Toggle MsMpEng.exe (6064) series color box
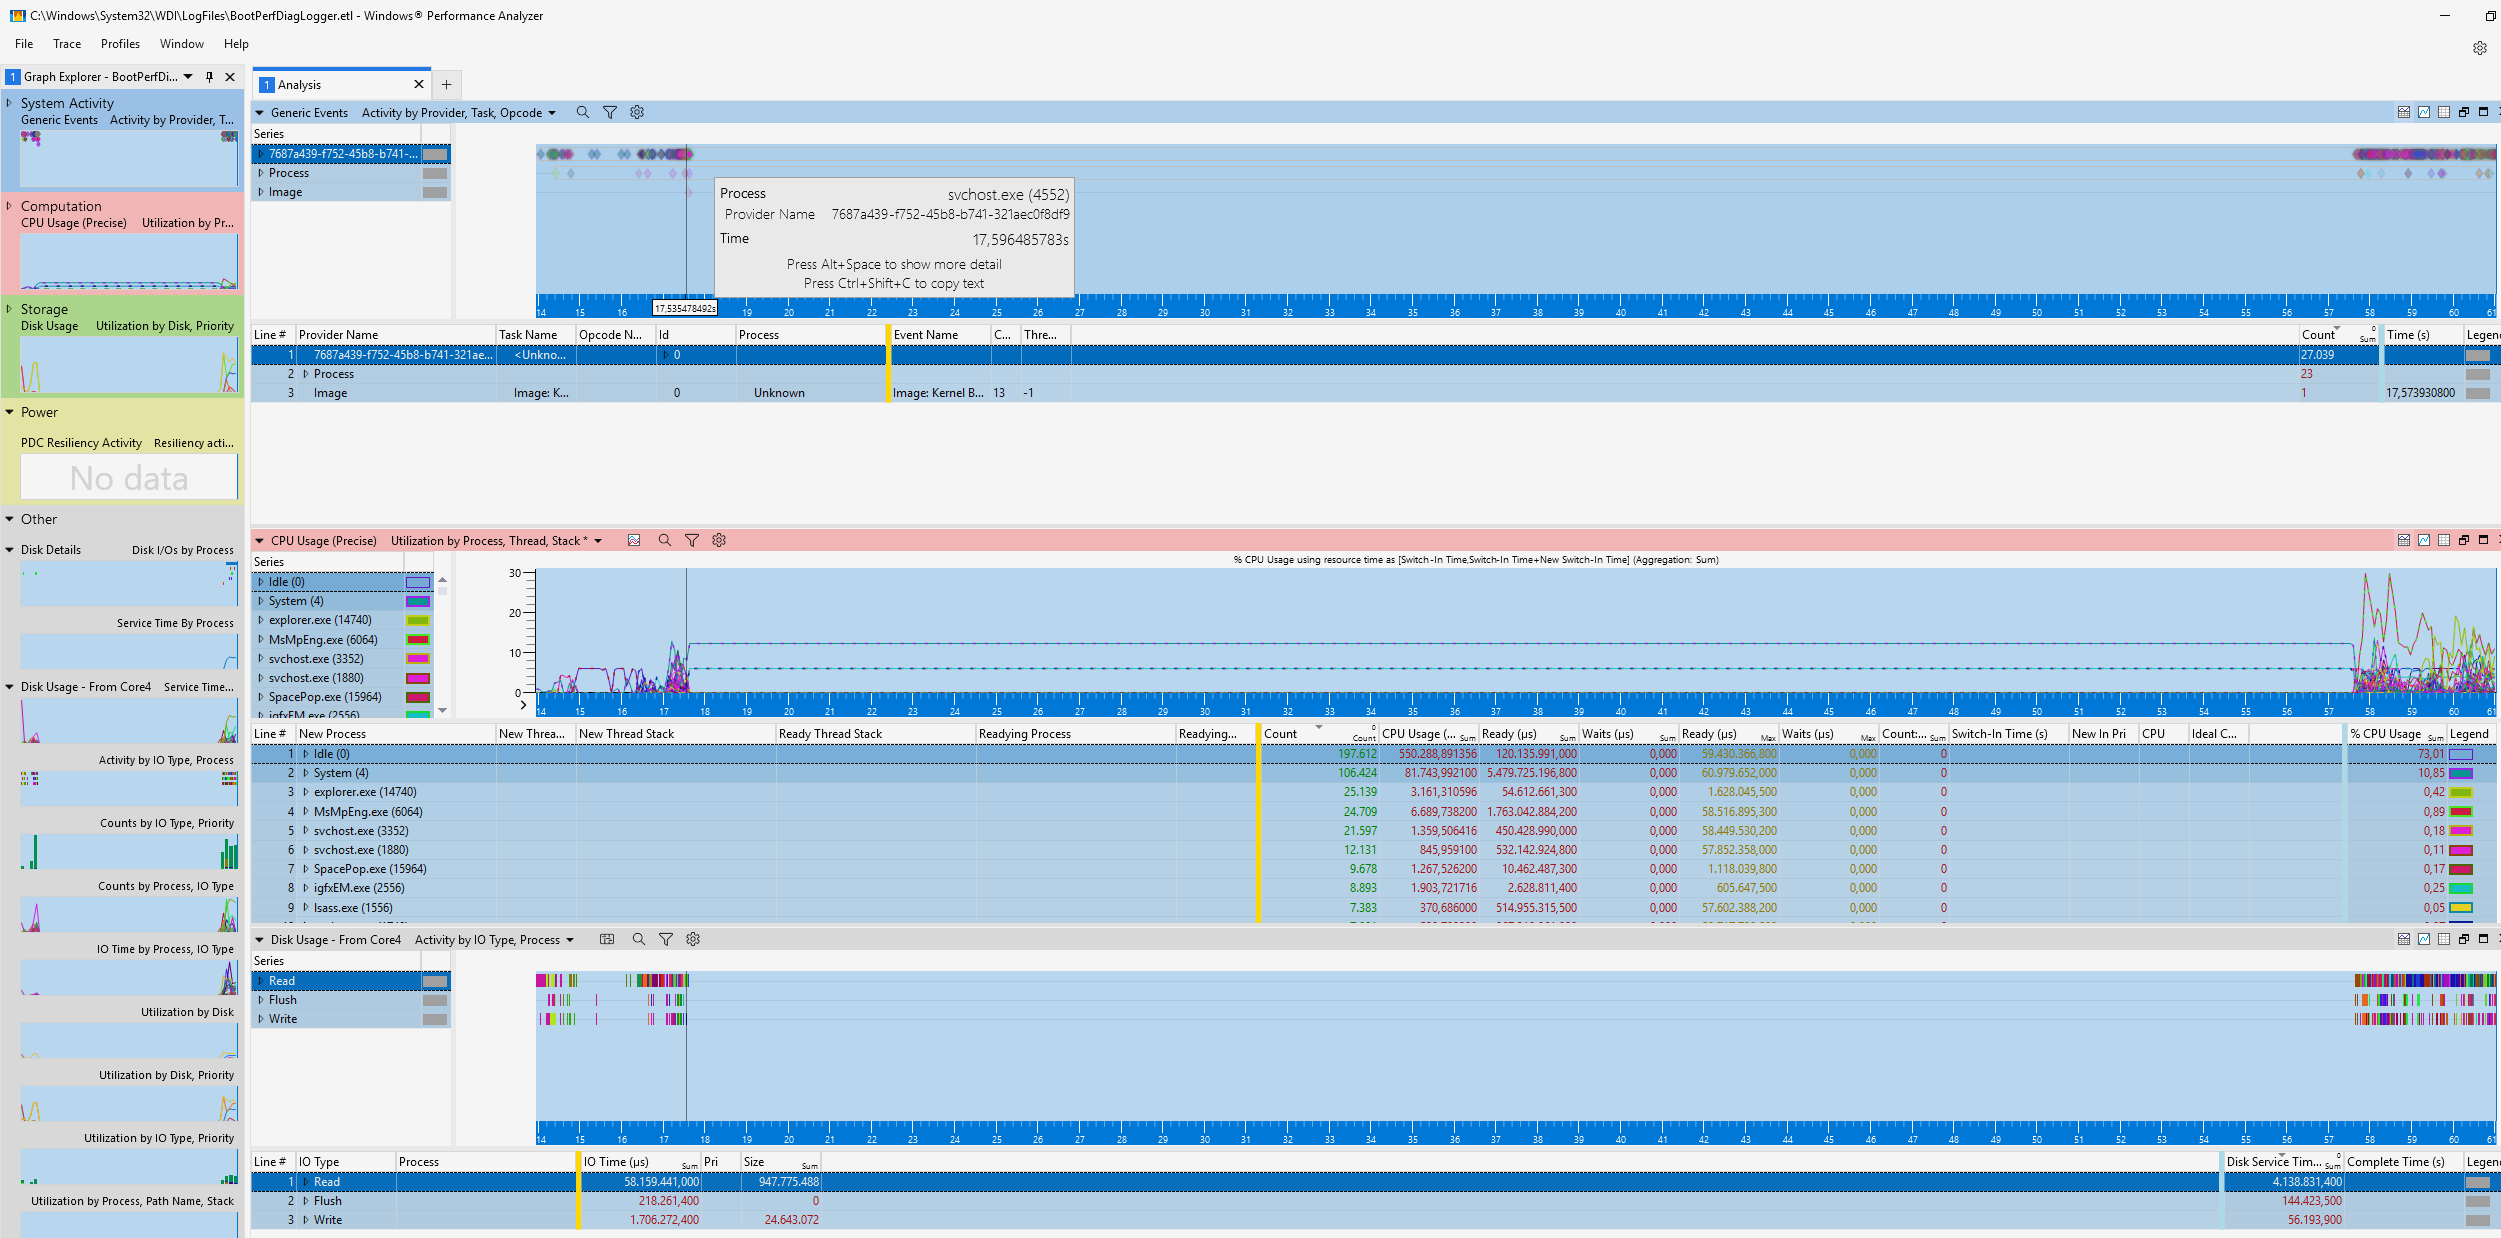2501x1238 pixels. point(418,640)
